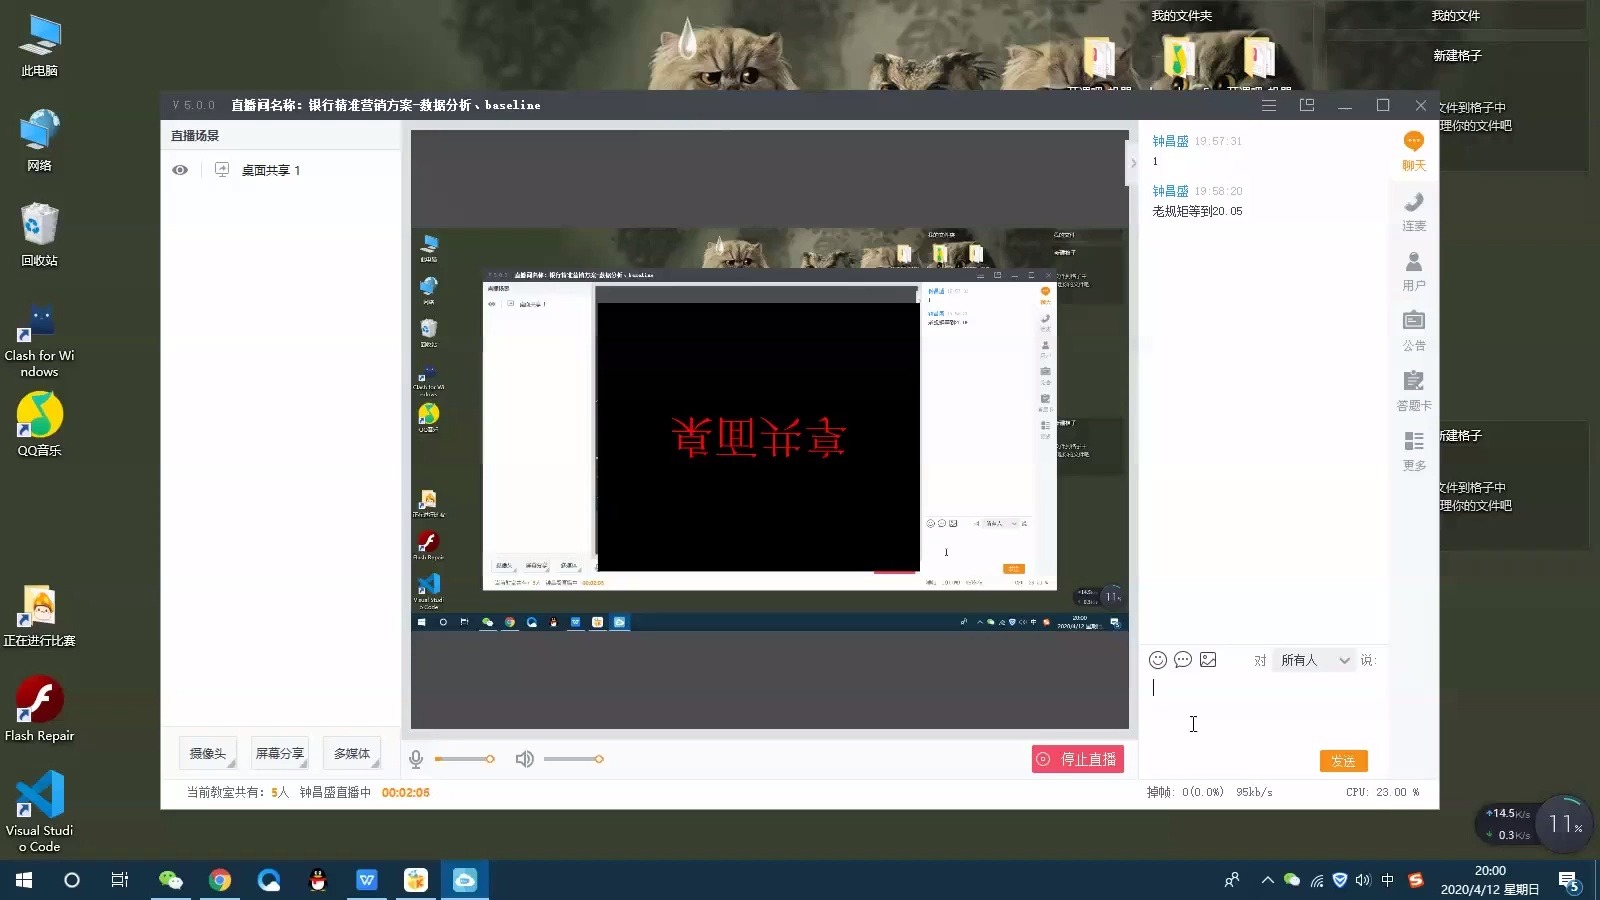This screenshot has width=1600, height=900.
Task: Click the 发送 (send) button
Action: 1343,761
